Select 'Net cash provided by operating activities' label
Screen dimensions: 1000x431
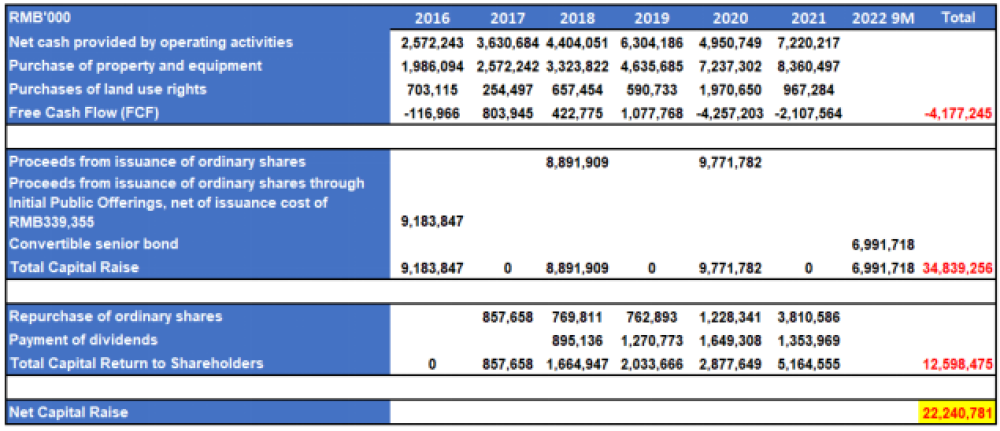pos(151,42)
